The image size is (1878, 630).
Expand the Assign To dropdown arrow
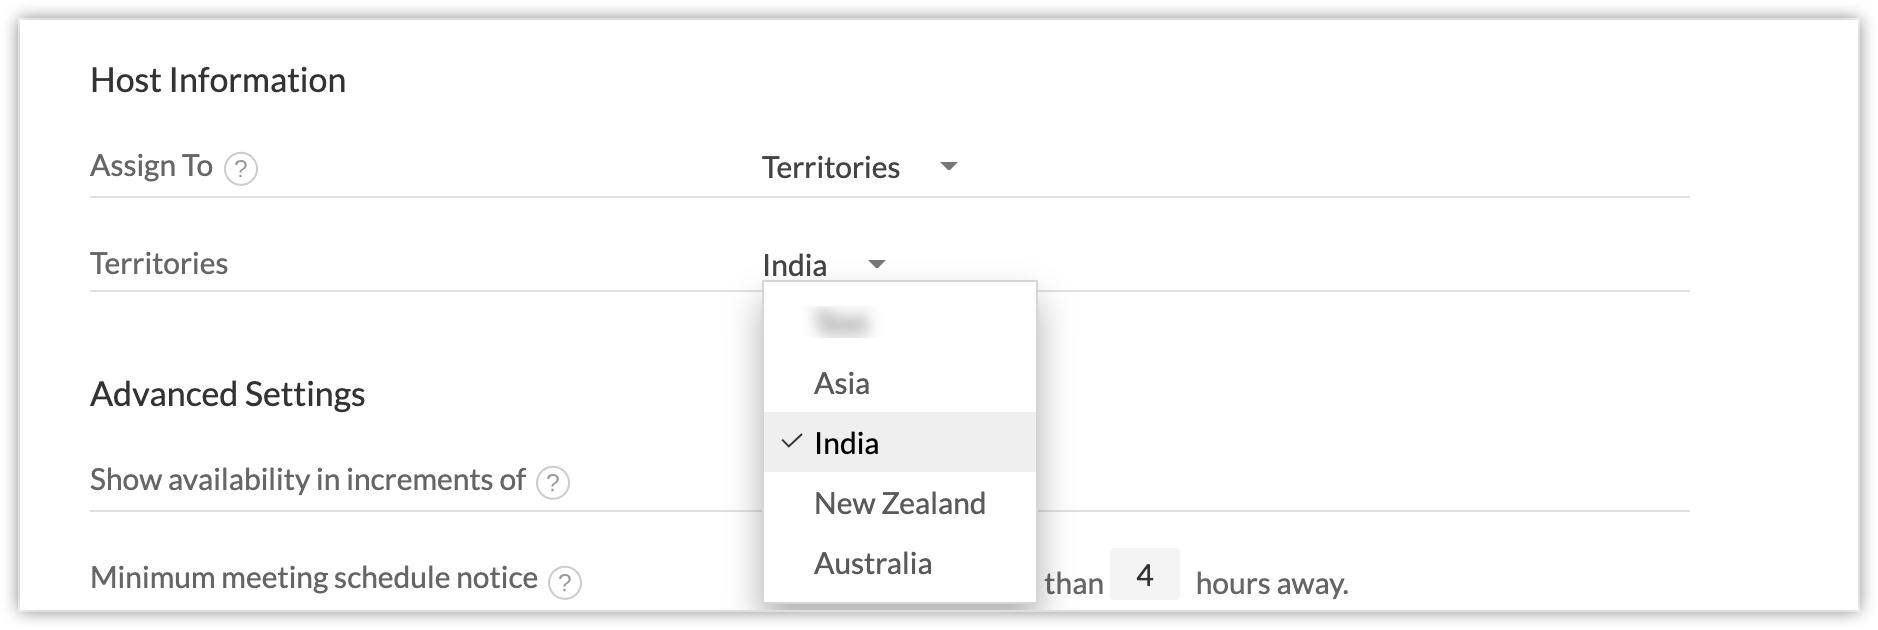click(949, 167)
